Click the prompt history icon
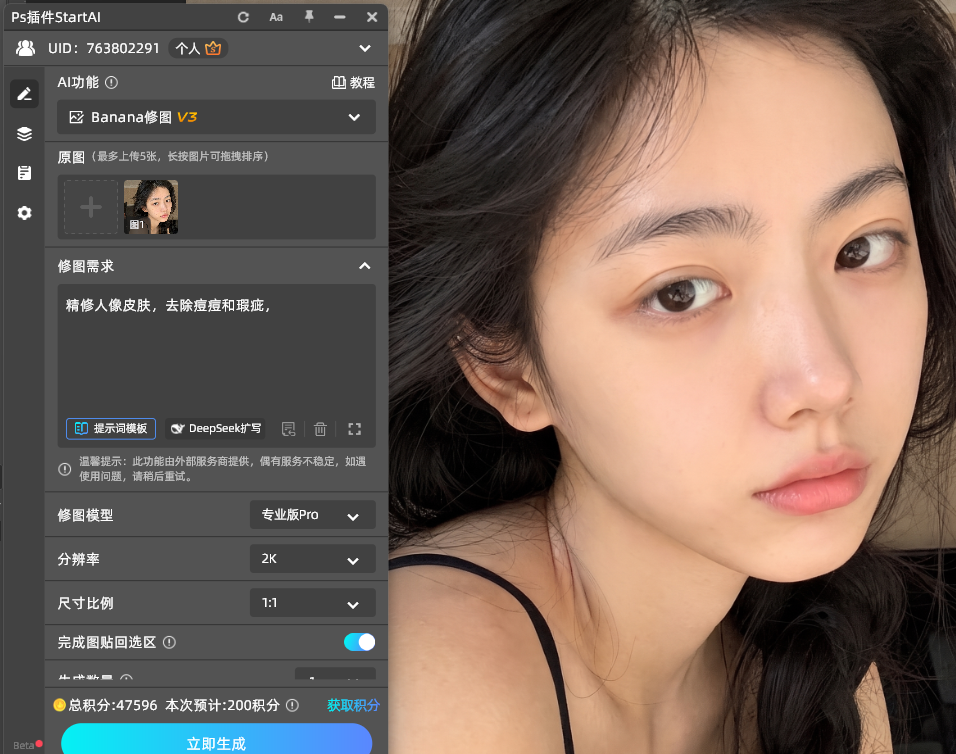Image resolution: width=956 pixels, height=754 pixels. [x=288, y=429]
